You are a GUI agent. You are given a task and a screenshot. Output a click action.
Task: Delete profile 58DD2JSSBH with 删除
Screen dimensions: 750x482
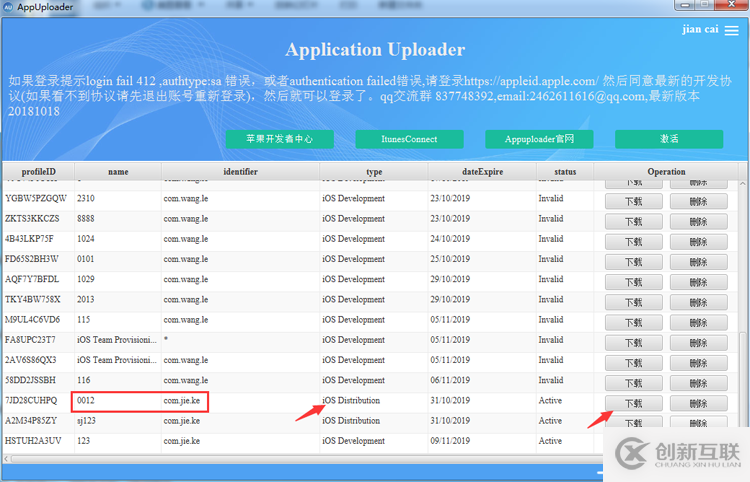[698, 383]
